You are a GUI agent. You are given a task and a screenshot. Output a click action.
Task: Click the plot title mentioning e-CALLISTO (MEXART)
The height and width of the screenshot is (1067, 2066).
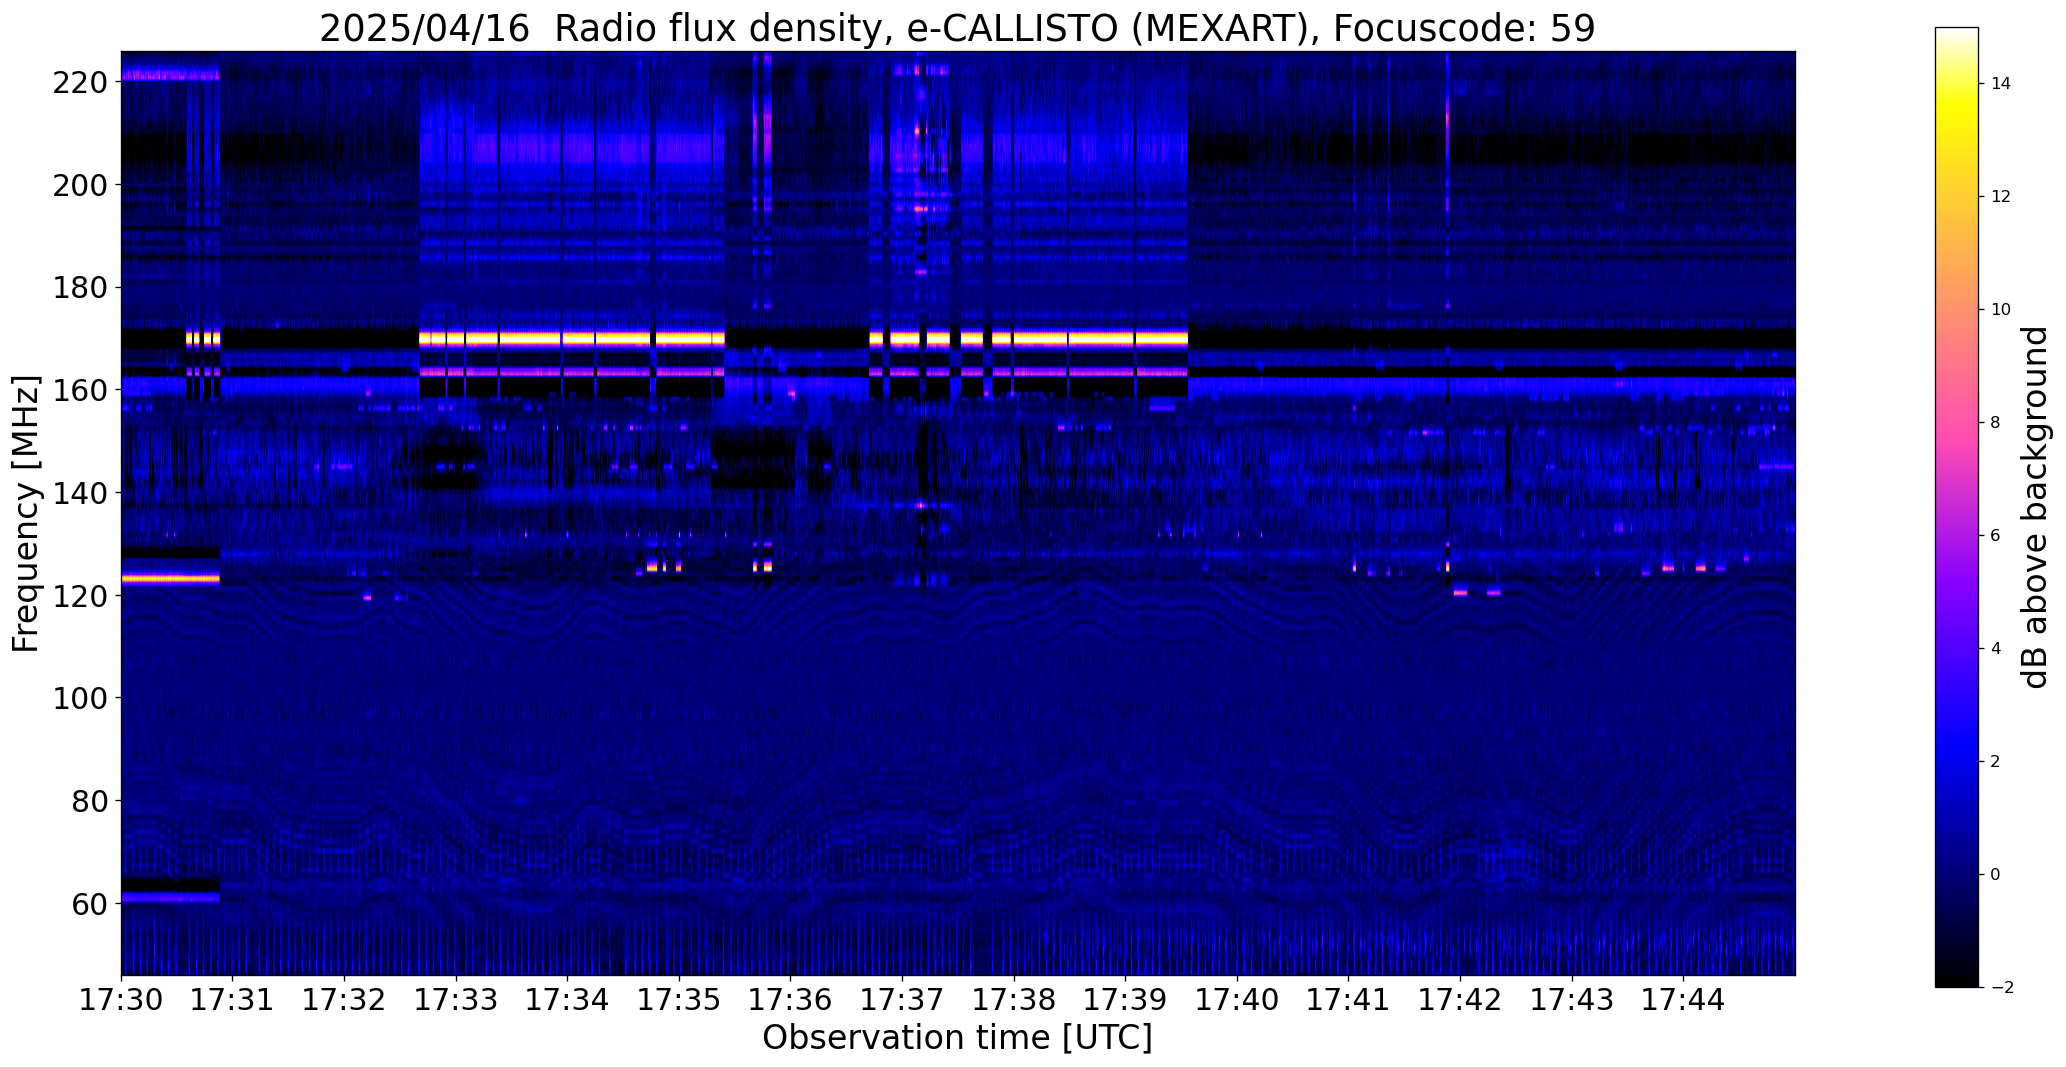[x=957, y=29]
